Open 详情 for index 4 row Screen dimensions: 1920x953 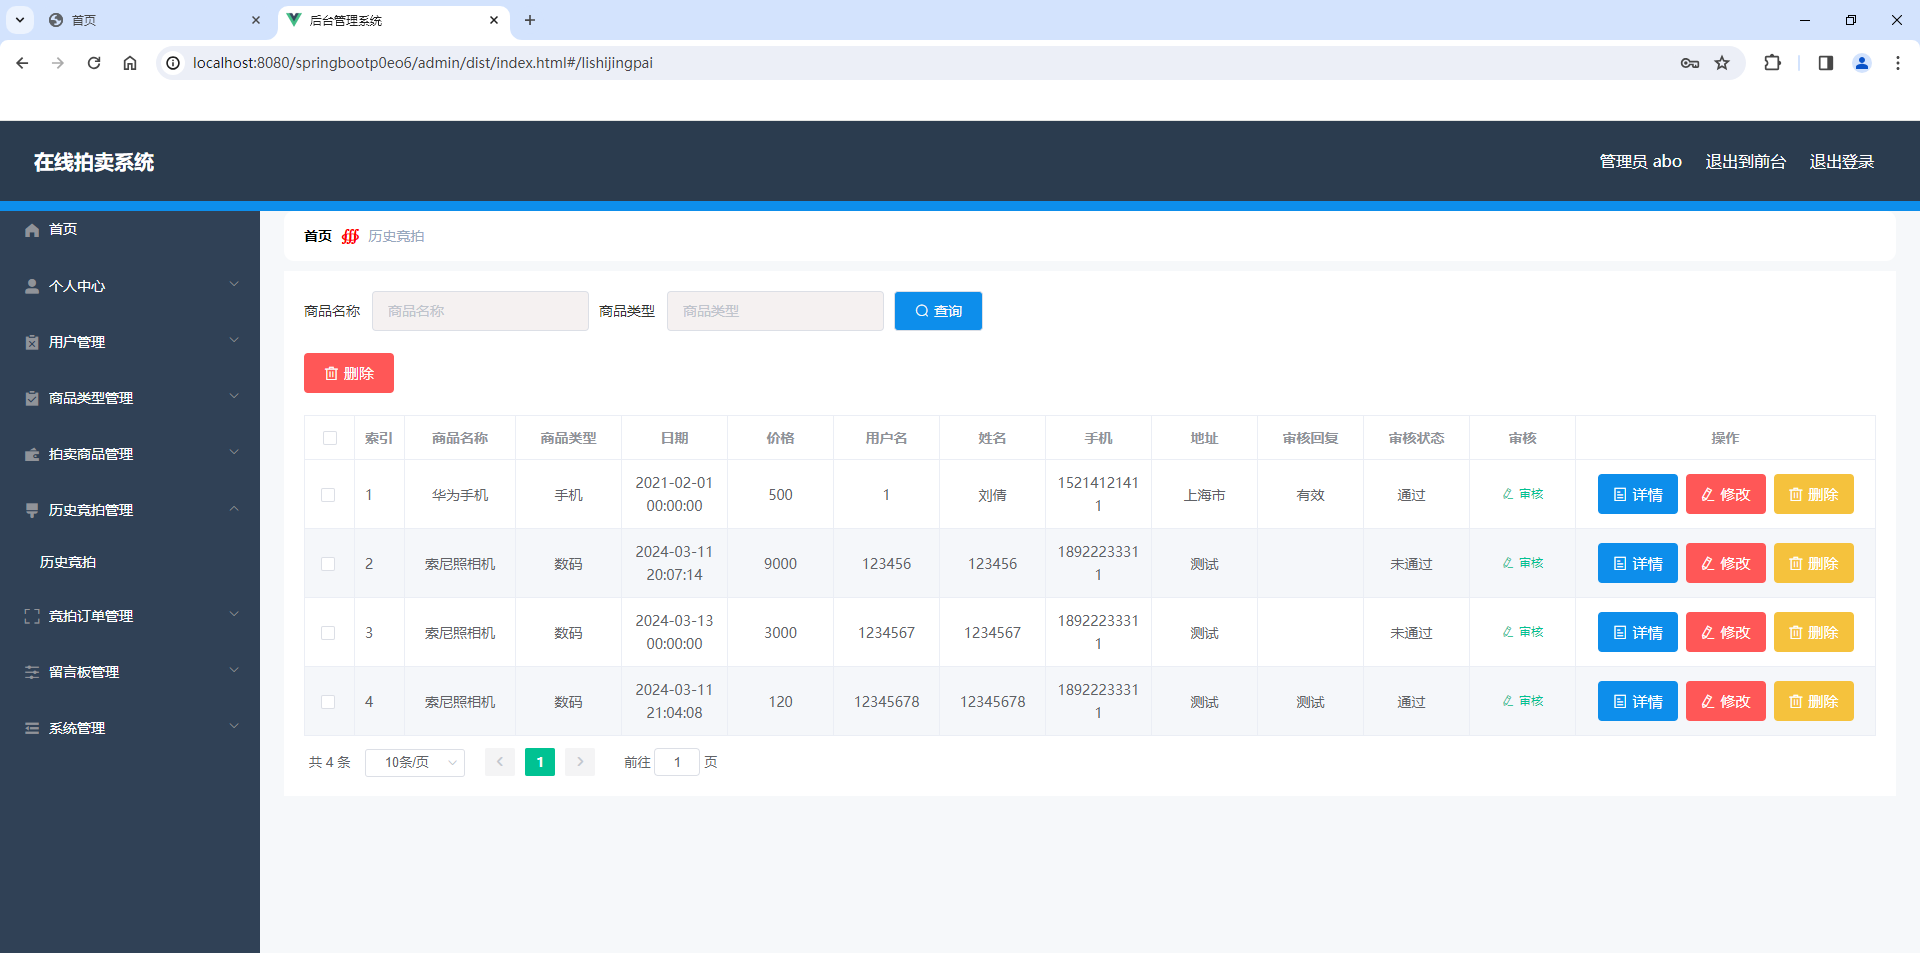1637,701
